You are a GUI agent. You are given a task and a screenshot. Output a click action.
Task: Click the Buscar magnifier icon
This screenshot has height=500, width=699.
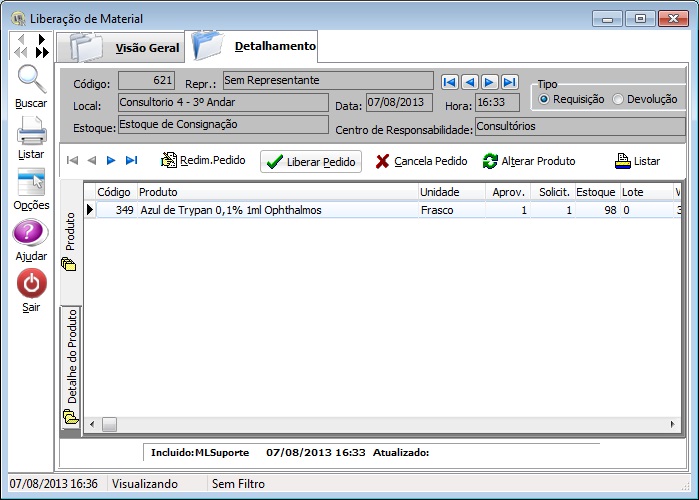point(31,80)
